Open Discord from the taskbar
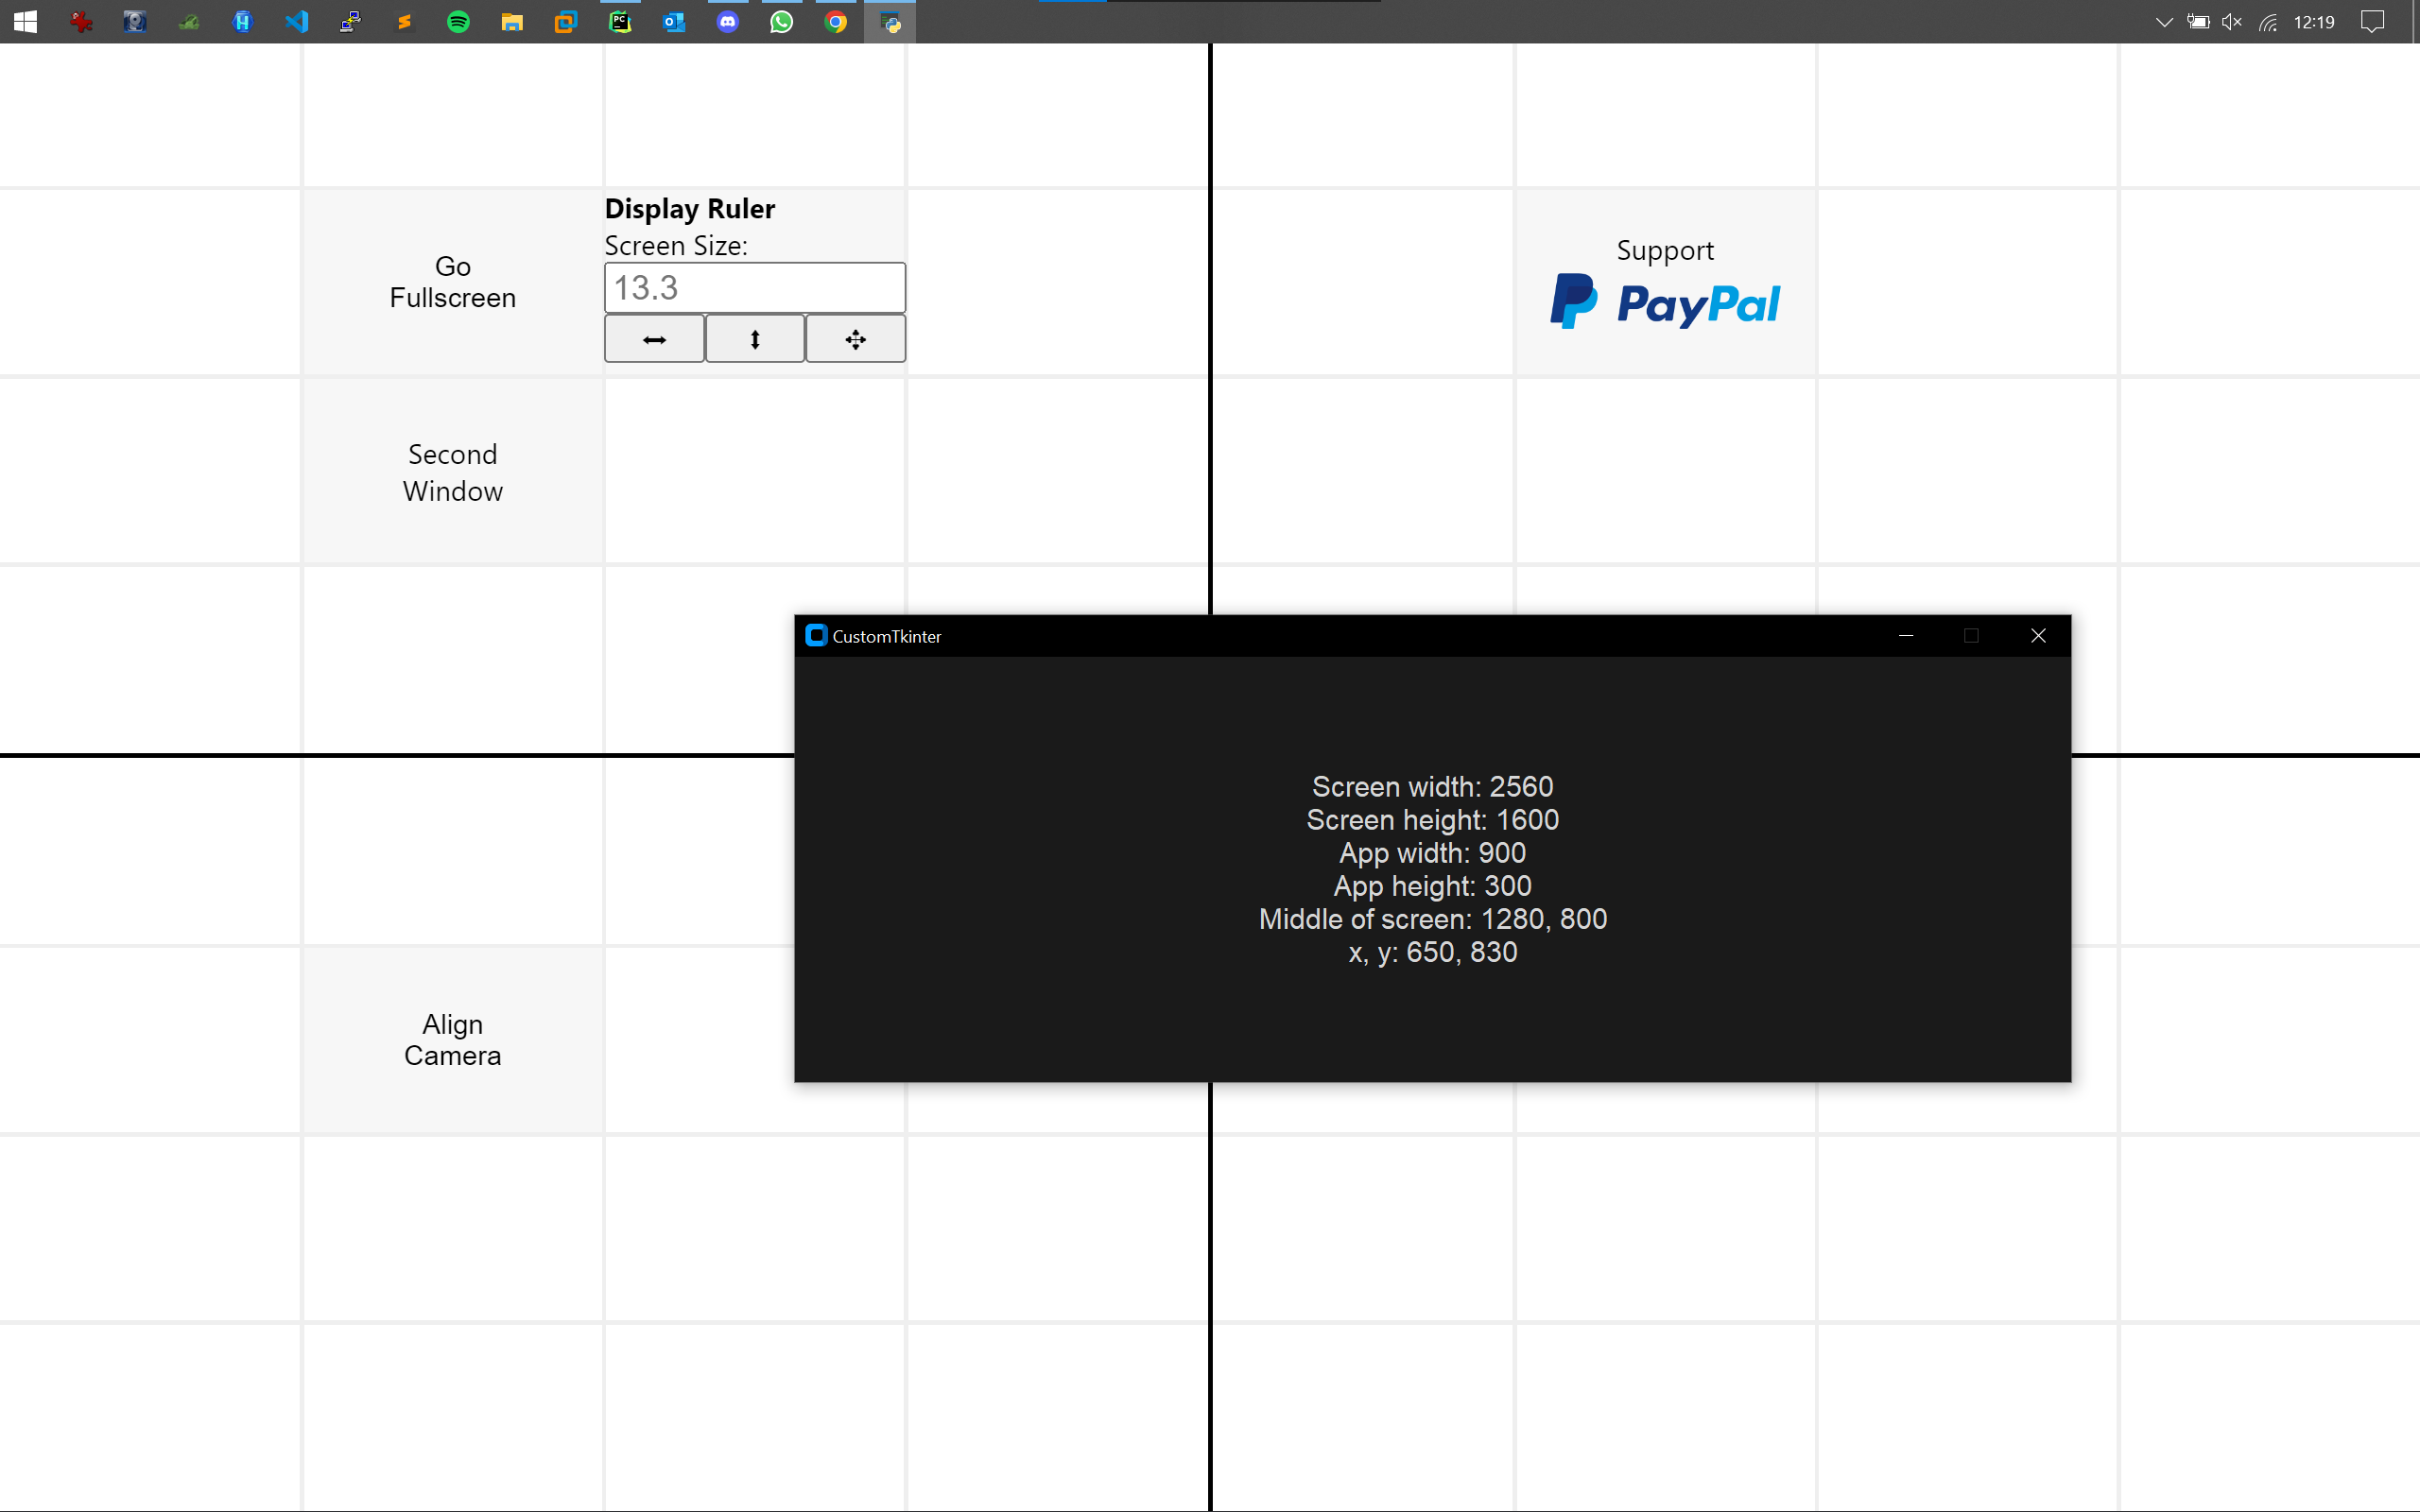2420x1512 pixels. coord(728,21)
